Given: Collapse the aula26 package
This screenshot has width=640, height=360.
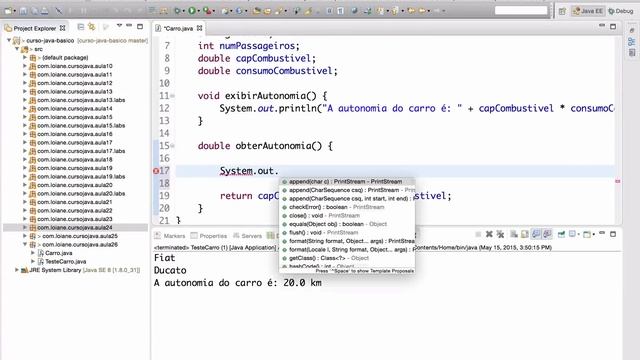Looking at the screenshot, I should point(25,244).
